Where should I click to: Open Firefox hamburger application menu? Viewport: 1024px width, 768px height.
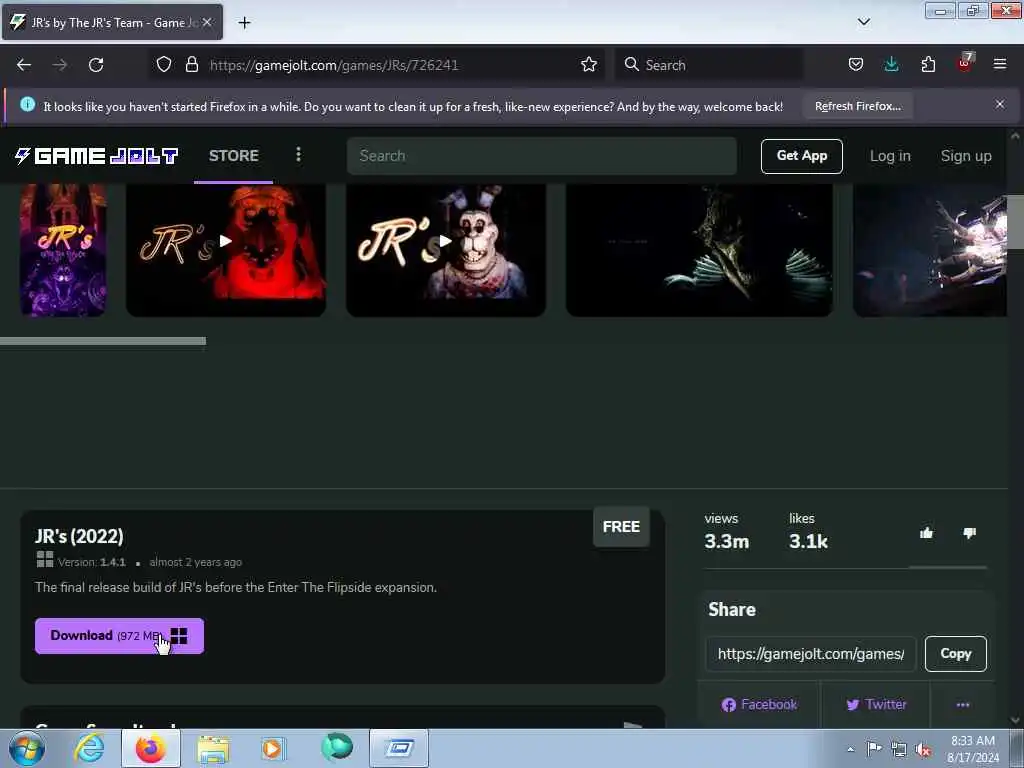coord(1000,64)
